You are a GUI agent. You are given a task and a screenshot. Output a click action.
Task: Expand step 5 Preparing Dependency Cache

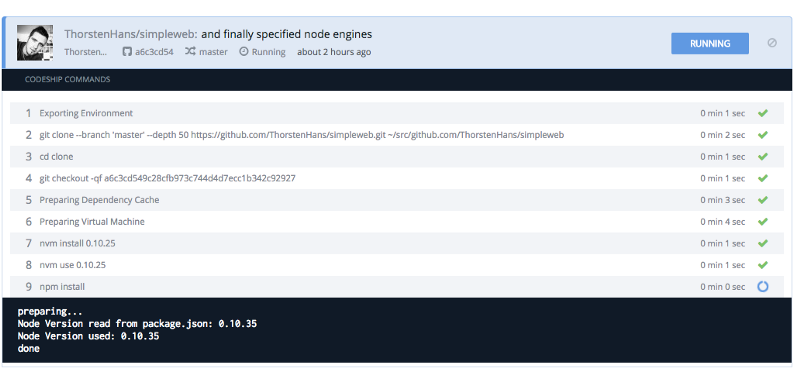coord(397,200)
